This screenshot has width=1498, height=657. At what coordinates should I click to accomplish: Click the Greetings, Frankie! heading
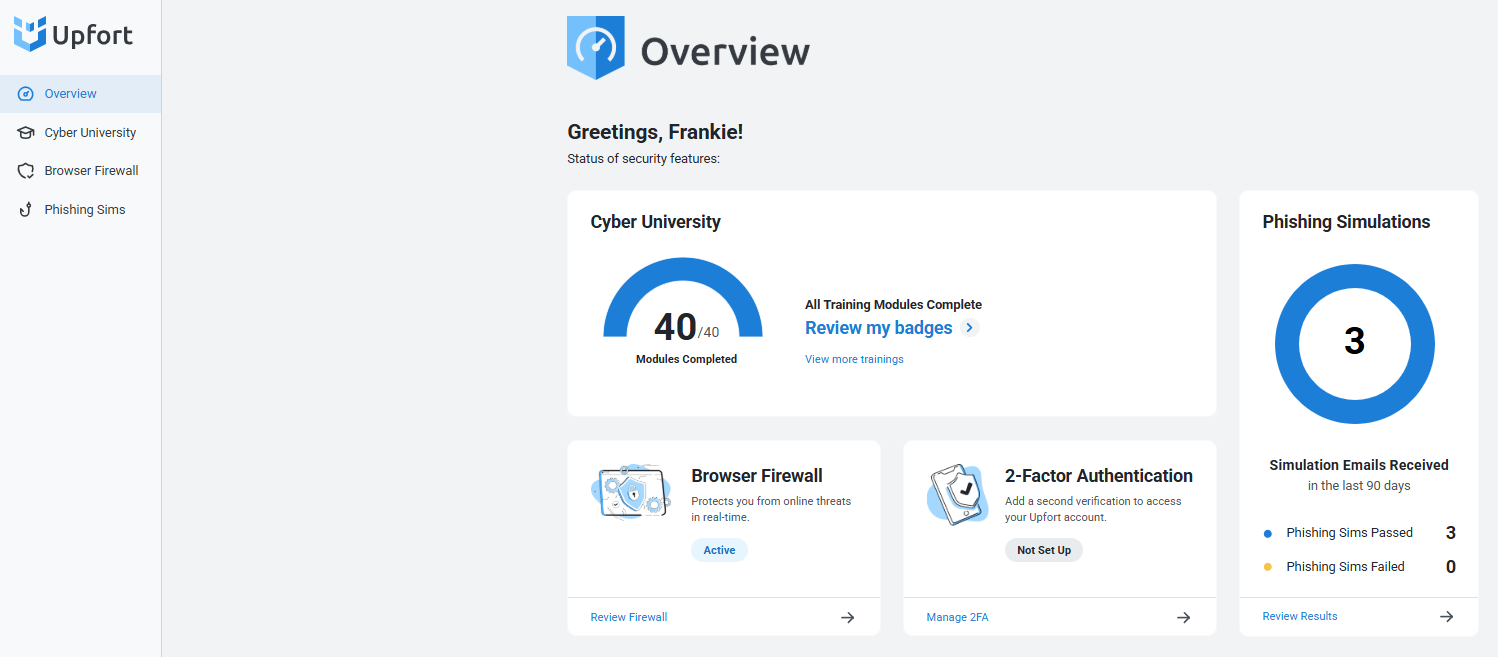655,132
